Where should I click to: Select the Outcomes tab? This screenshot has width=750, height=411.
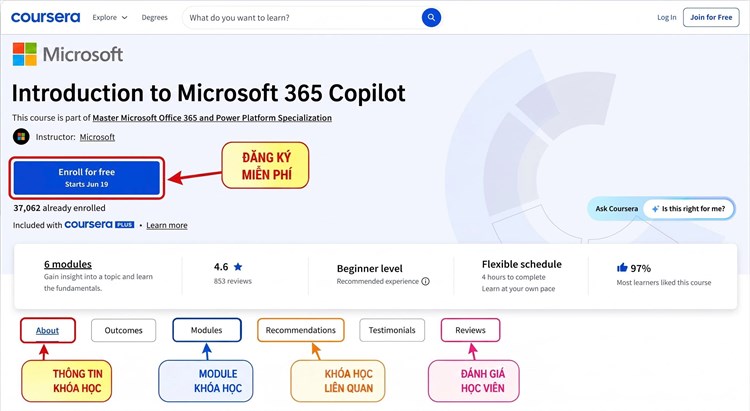(x=123, y=330)
